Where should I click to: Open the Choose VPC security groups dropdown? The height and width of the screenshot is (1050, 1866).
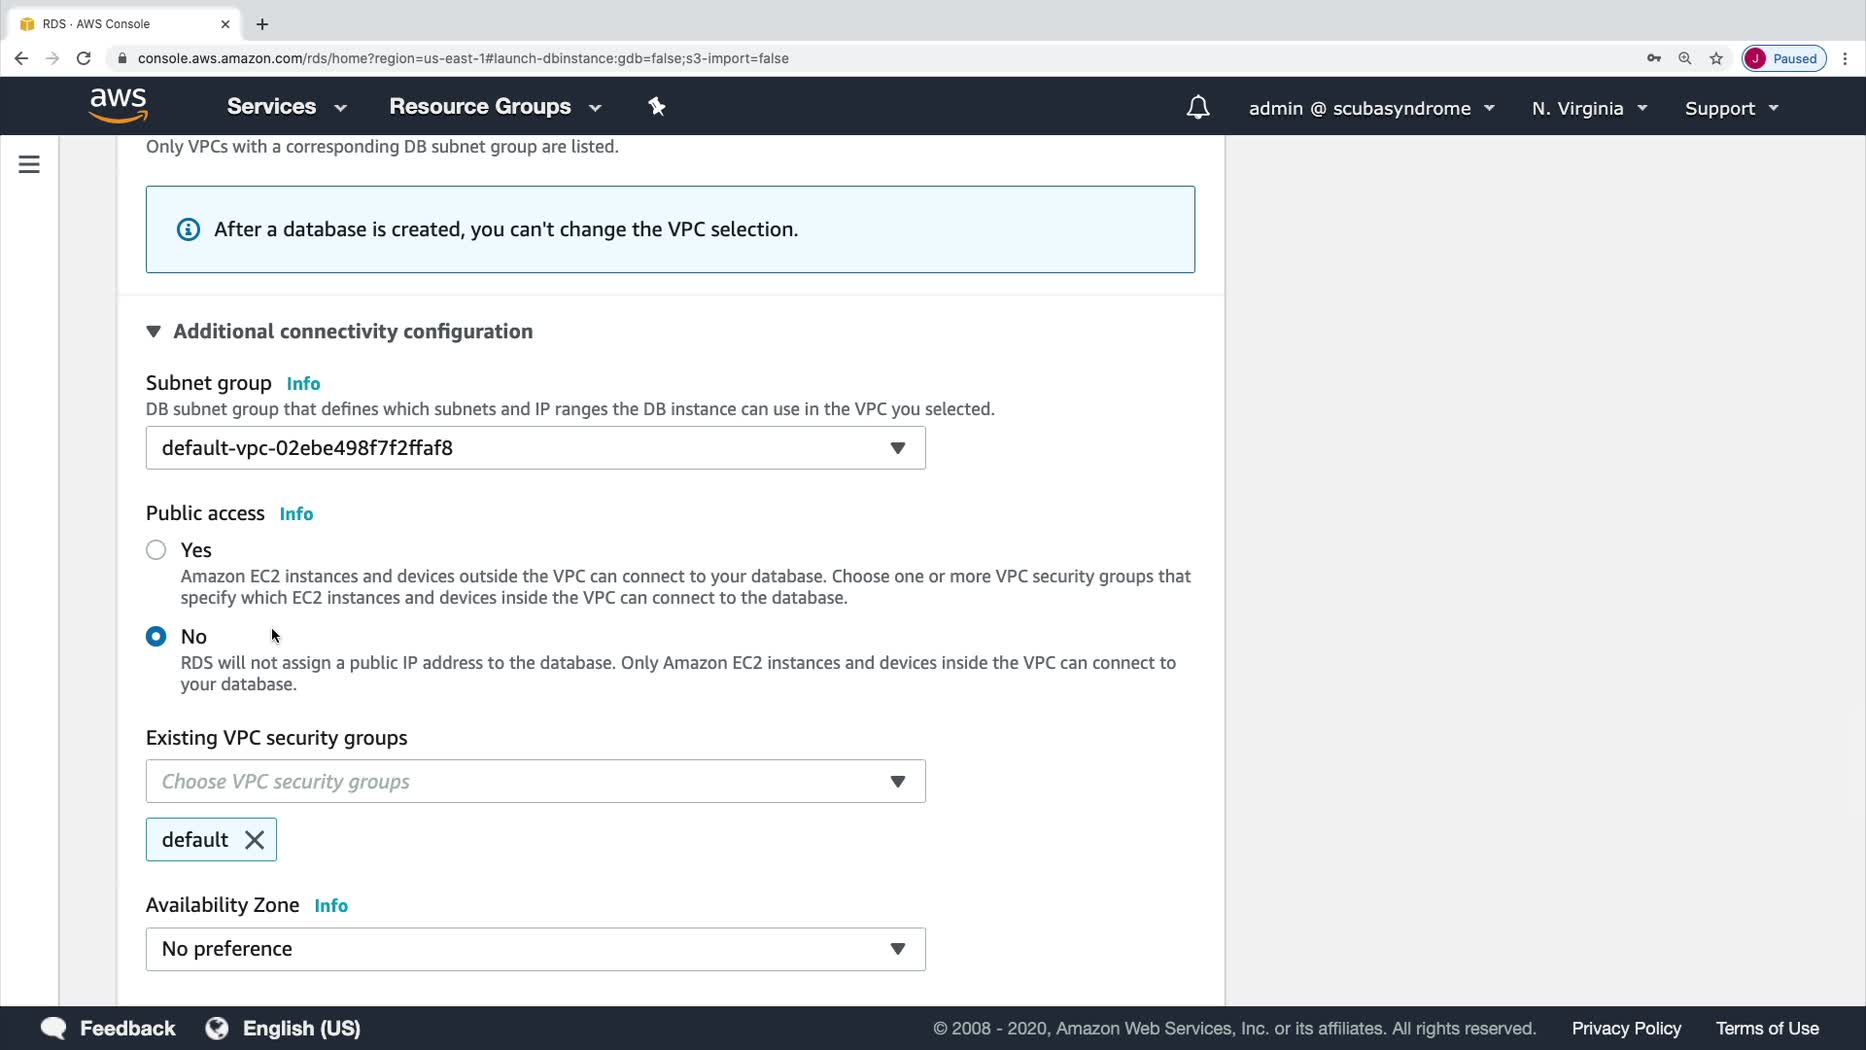point(535,781)
